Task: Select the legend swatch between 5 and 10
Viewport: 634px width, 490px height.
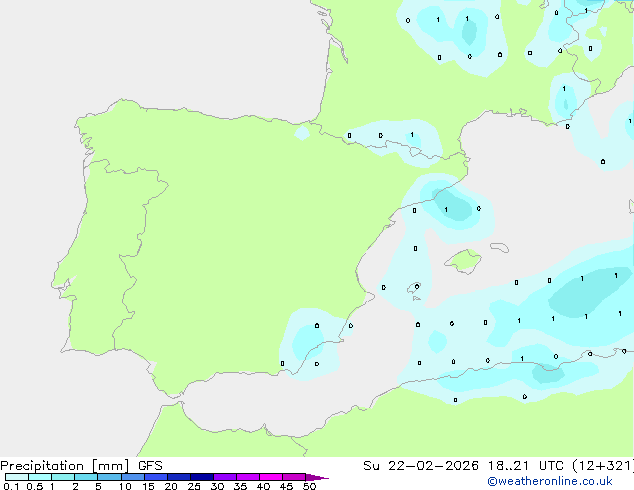Action: pos(109,477)
